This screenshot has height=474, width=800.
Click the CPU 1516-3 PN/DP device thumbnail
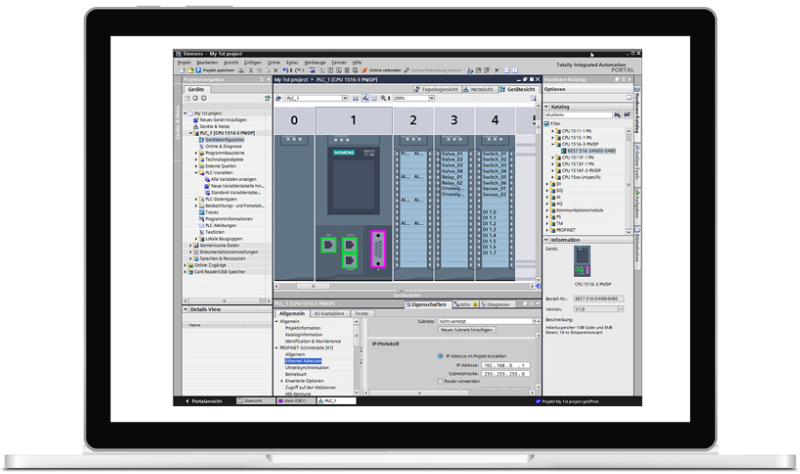coord(582,261)
